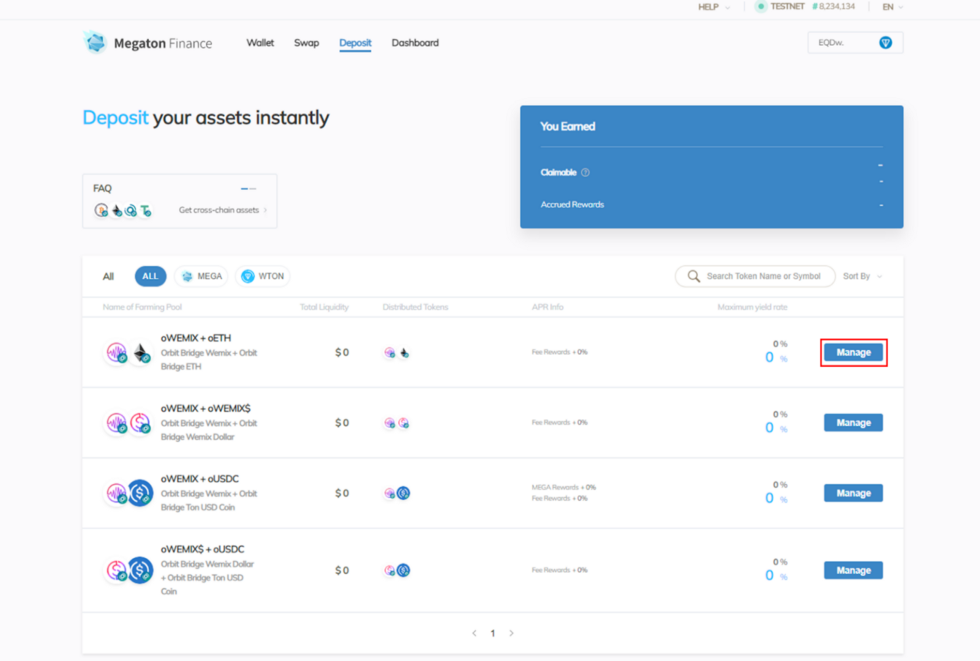
Task: Open the EN language dropdown
Action: pyautogui.click(x=892, y=7)
